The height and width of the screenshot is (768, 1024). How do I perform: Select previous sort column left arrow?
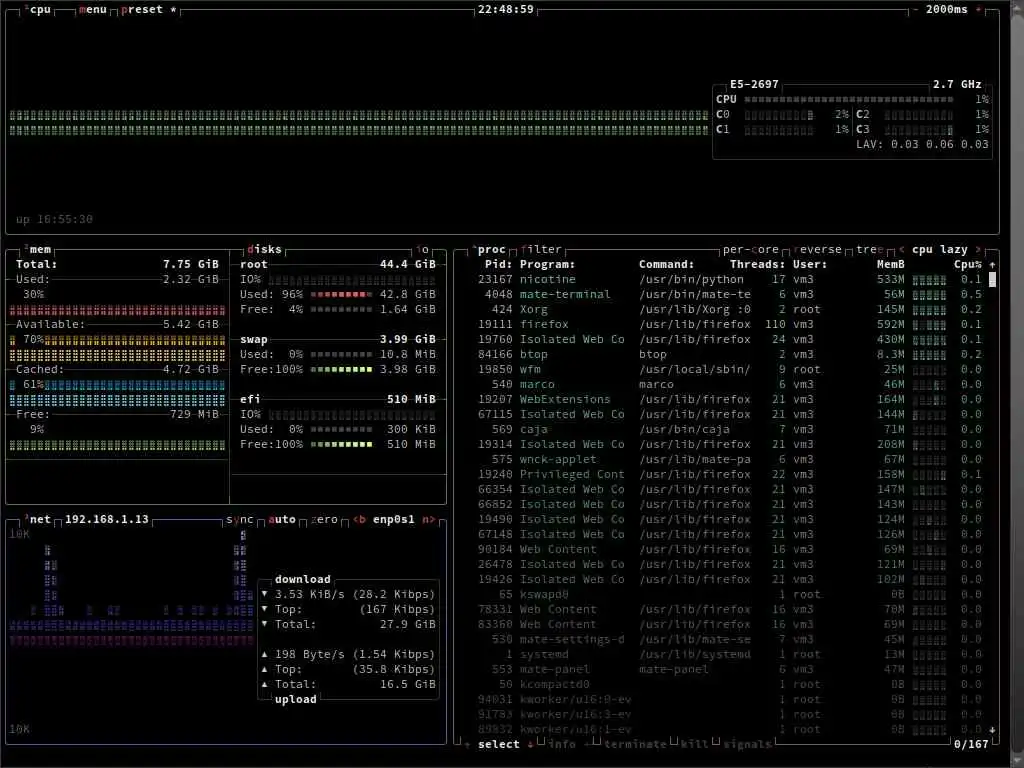pyautogui.click(x=901, y=249)
